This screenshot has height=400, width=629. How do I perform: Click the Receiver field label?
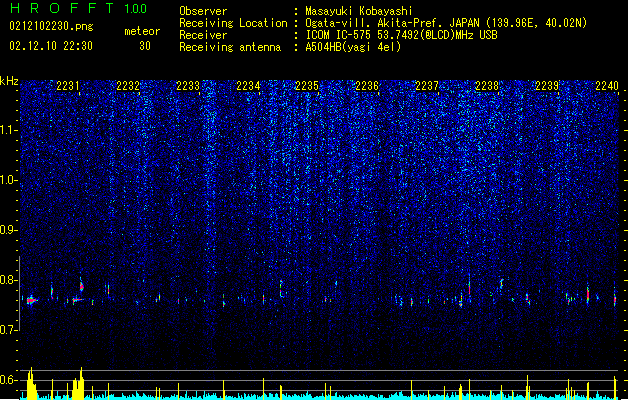point(203,35)
